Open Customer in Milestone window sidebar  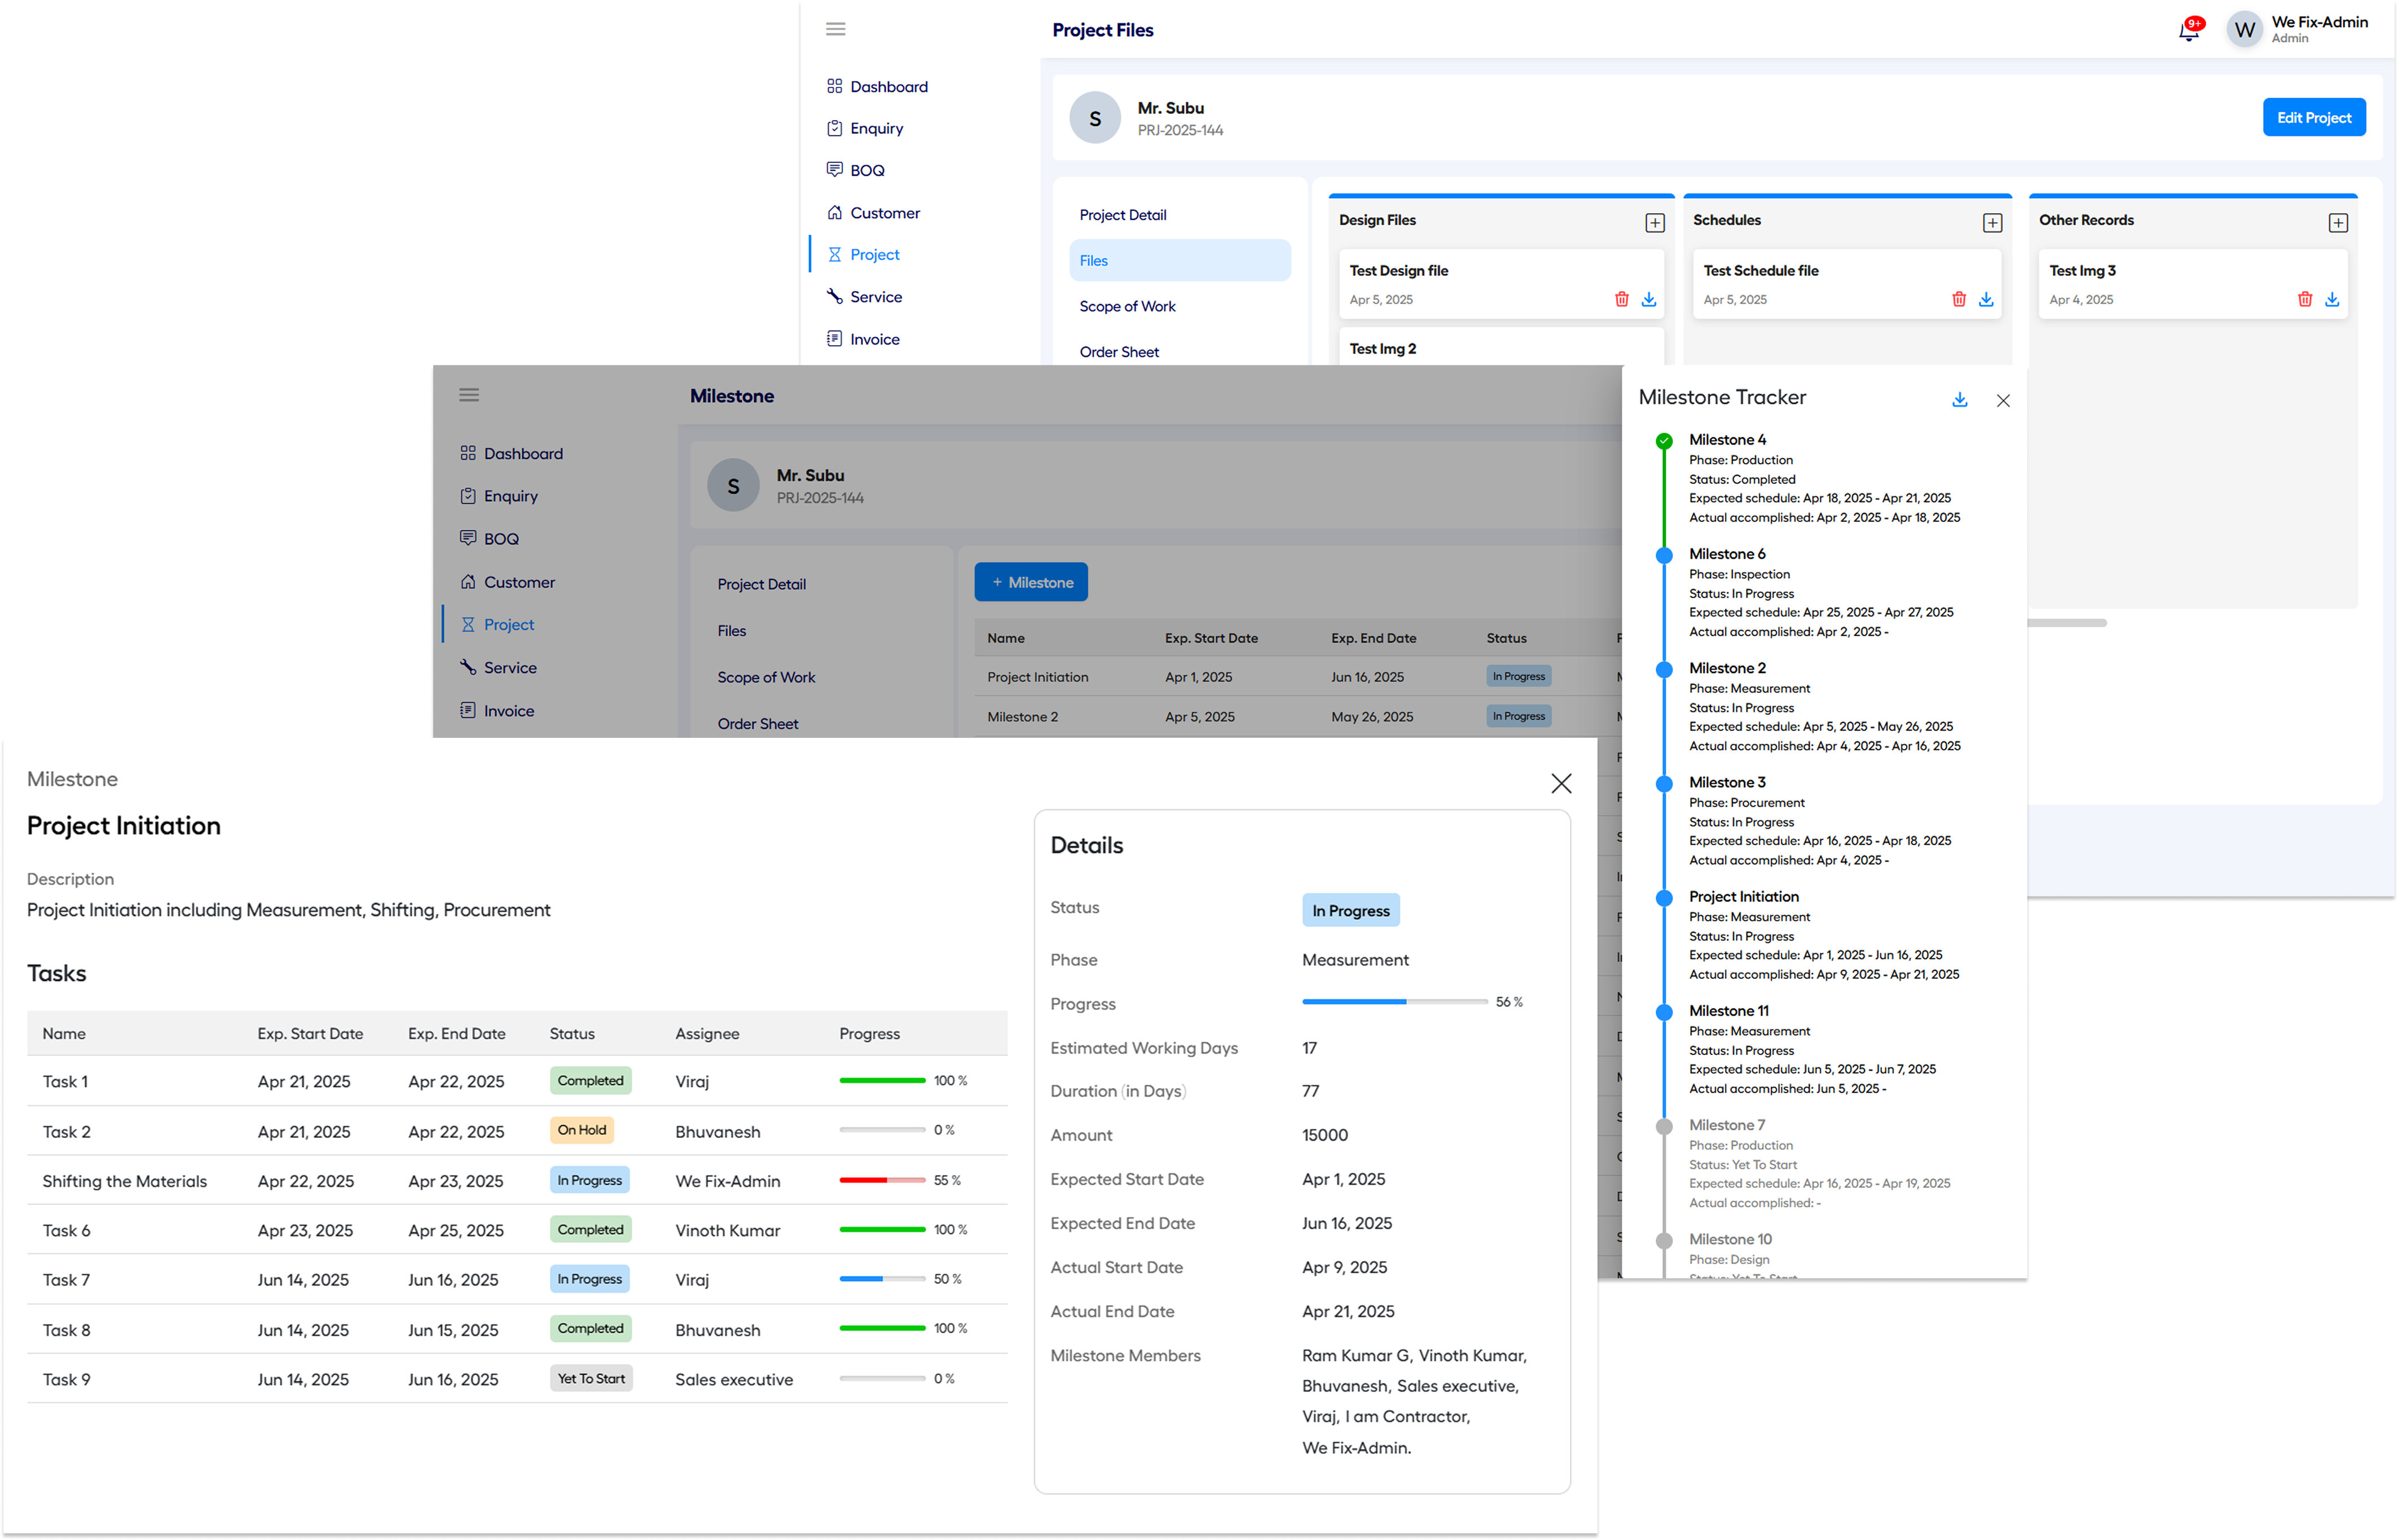coord(519,582)
